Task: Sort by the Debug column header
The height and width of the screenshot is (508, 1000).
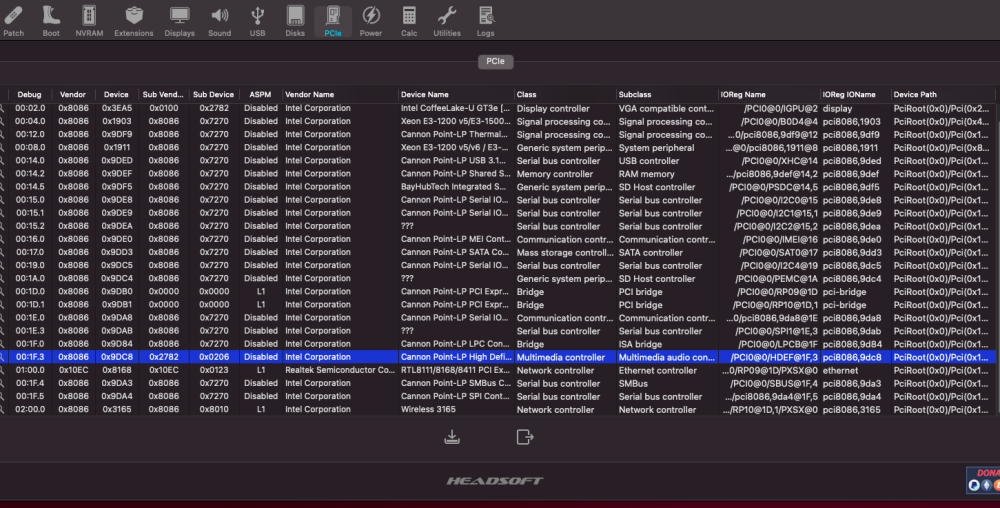Action: (x=29, y=94)
